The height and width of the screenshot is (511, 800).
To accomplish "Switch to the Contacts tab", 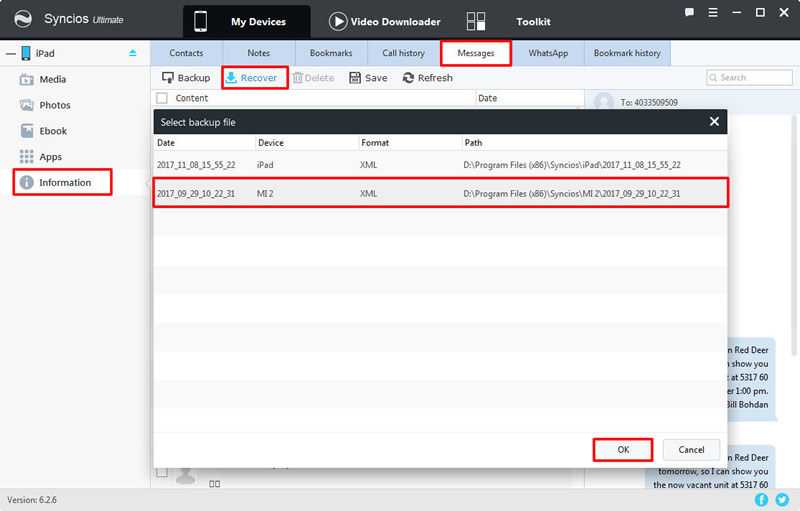I will point(186,53).
